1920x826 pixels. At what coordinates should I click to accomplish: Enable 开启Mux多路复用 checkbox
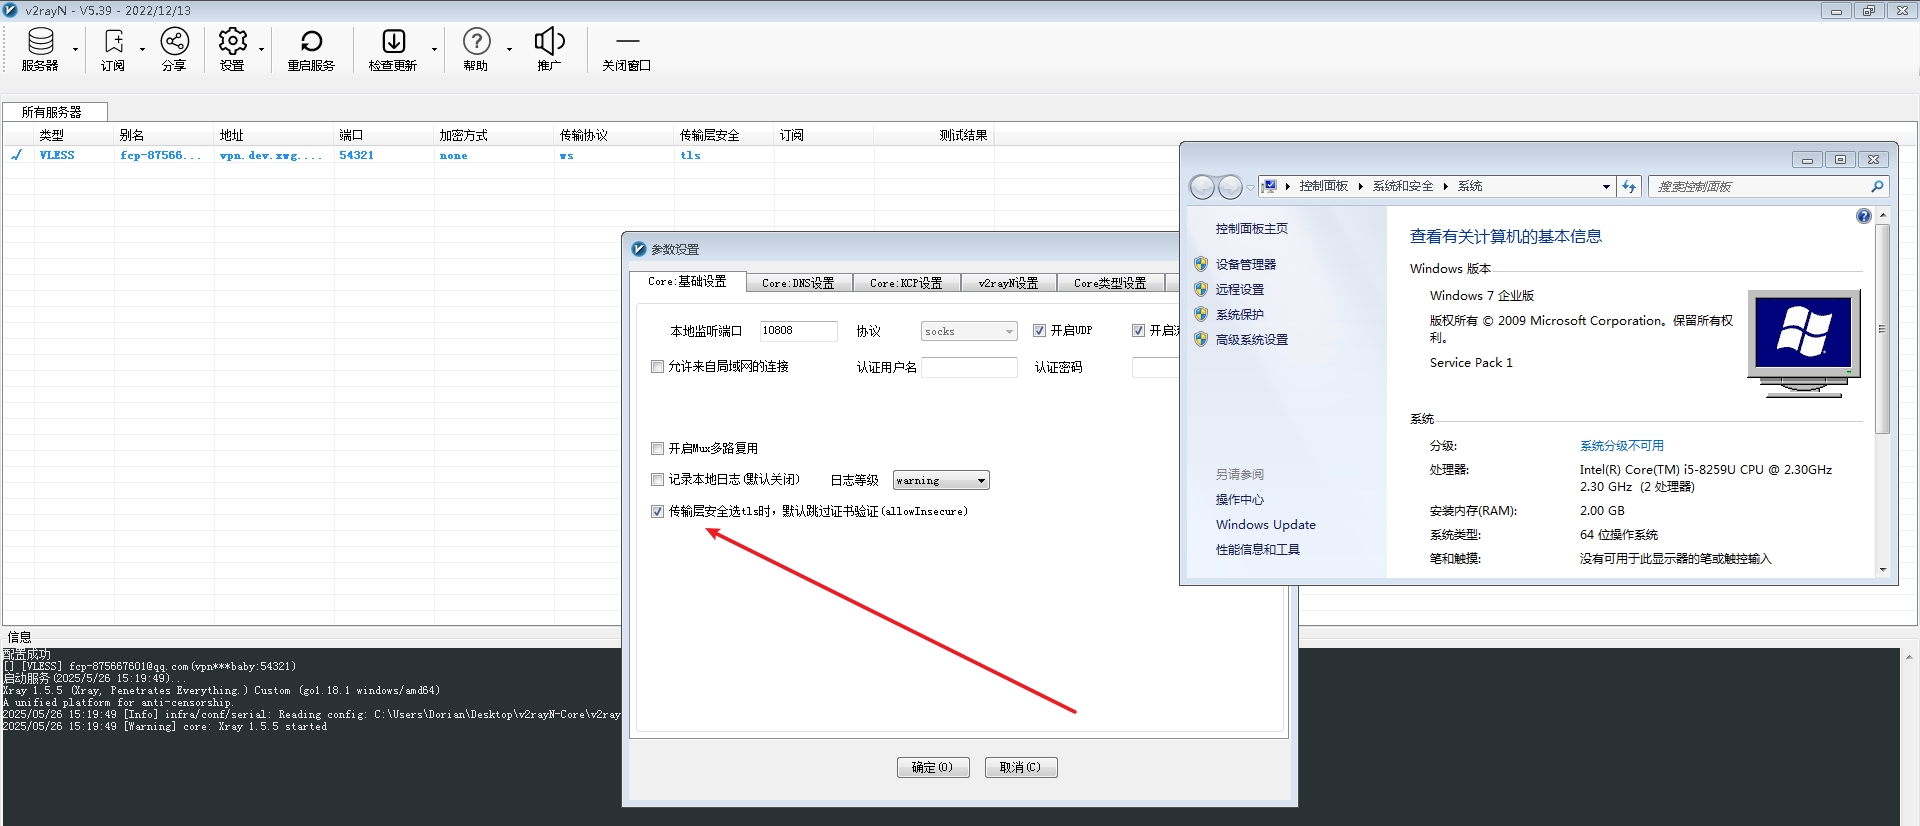click(x=657, y=448)
